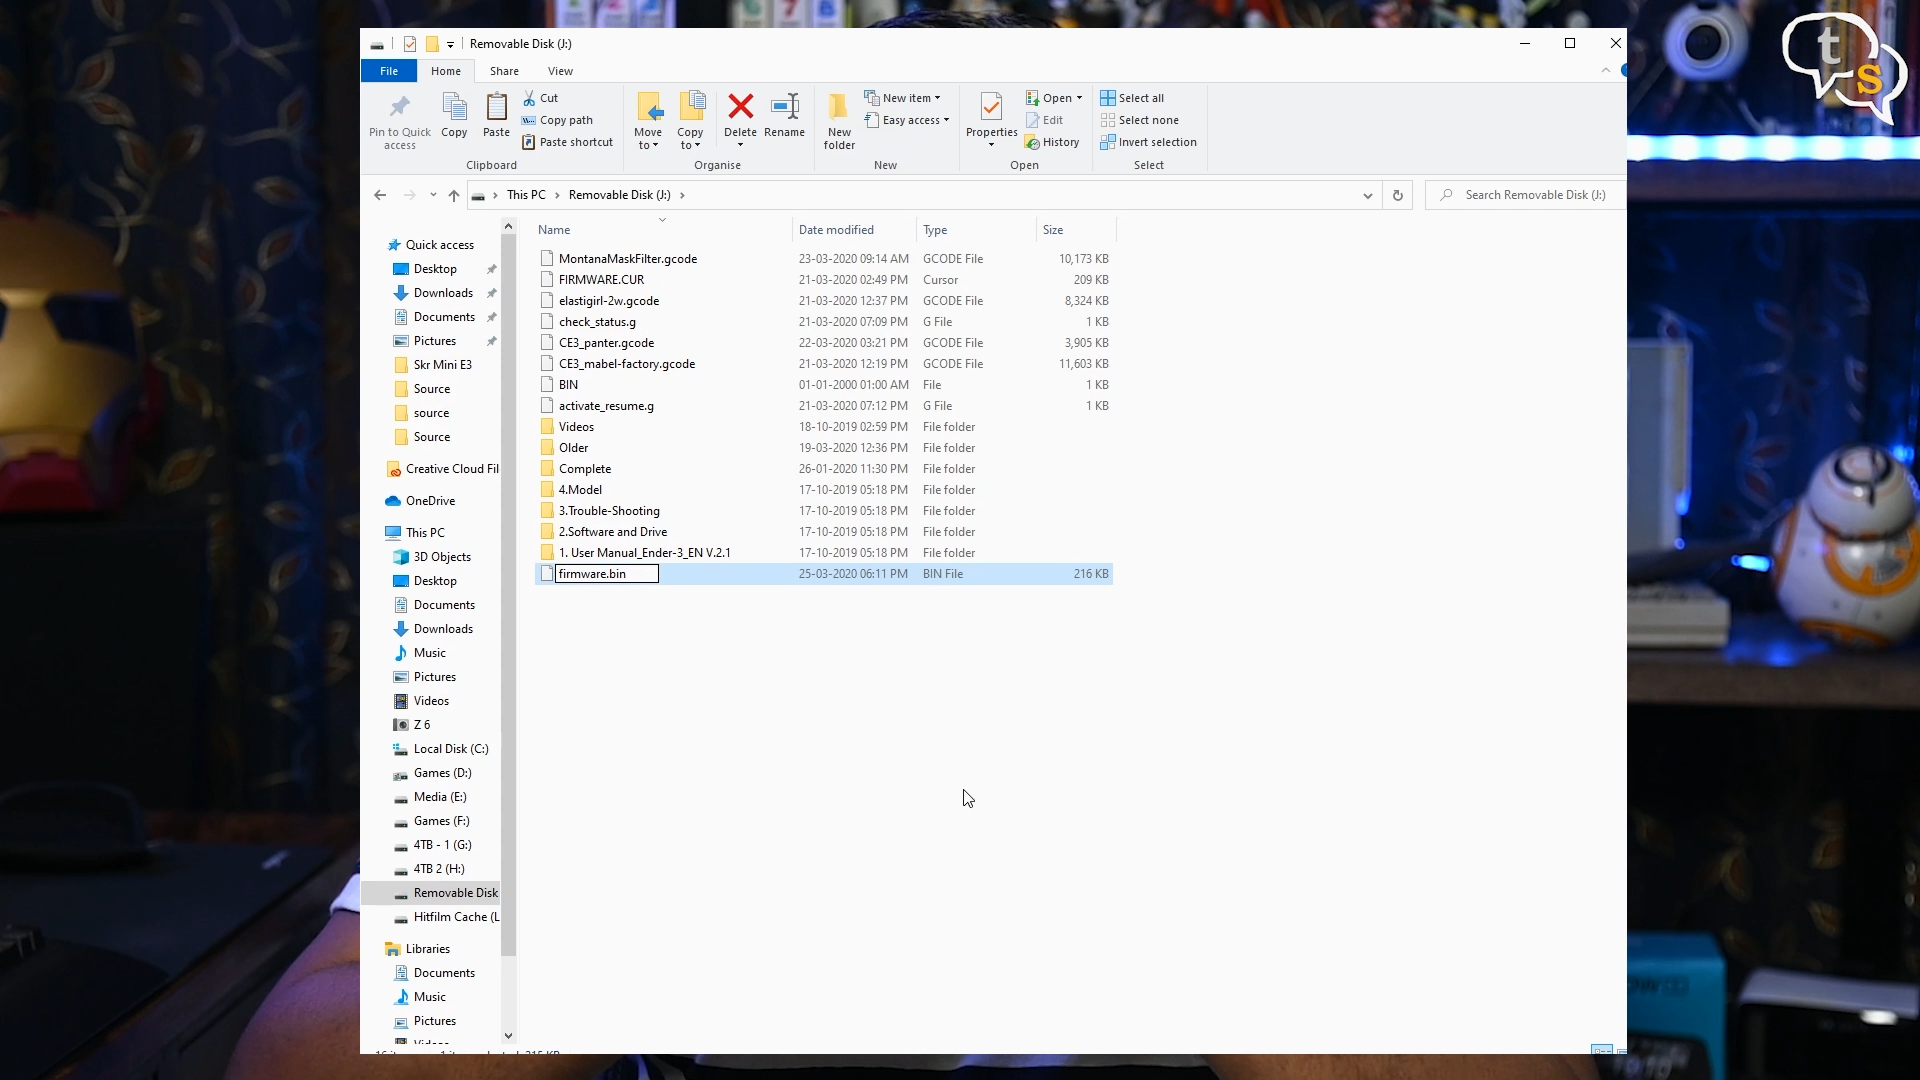Select the Older folder

[573, 448]
